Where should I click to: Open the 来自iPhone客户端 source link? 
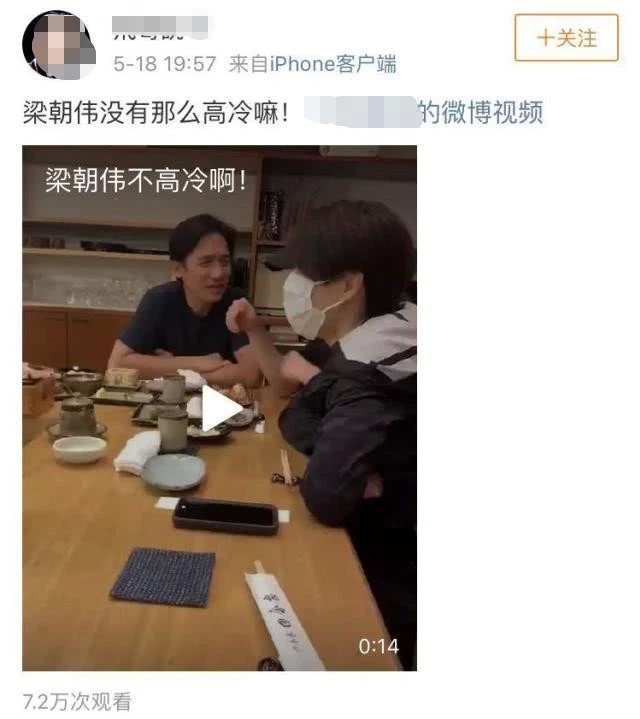pos(312,64)
